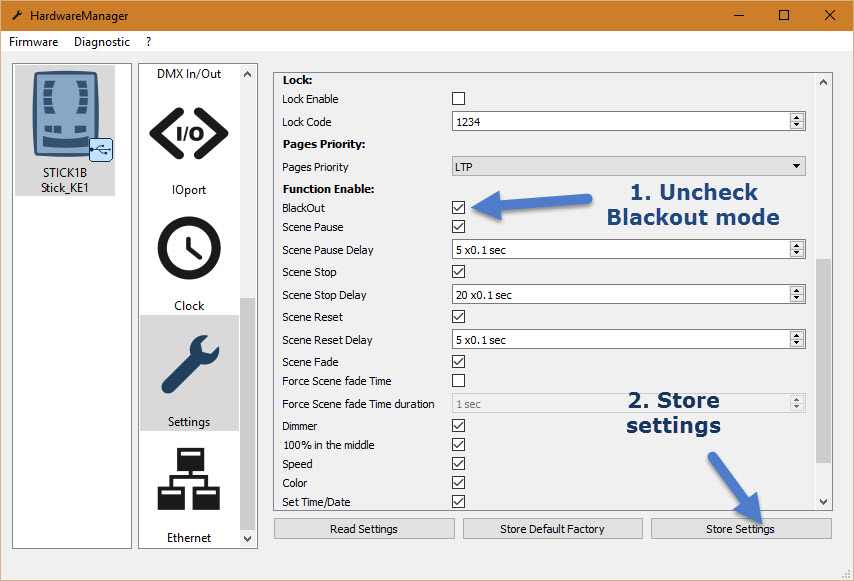The width and height of the screenshot is (854, 581).
Task: Open the Pages Priority LTP dropdown
Action: click(629, 166)
